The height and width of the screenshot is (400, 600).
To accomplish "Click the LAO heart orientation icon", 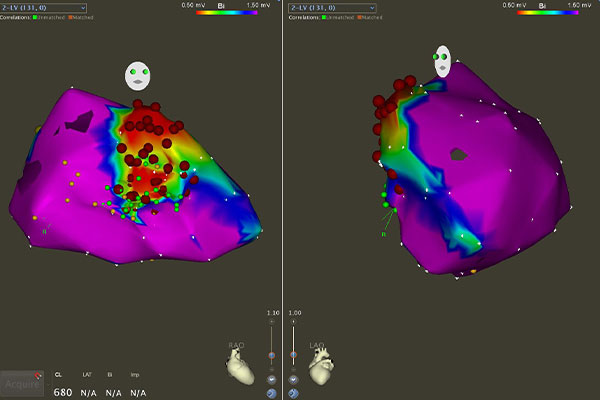I will coord(322,369).
